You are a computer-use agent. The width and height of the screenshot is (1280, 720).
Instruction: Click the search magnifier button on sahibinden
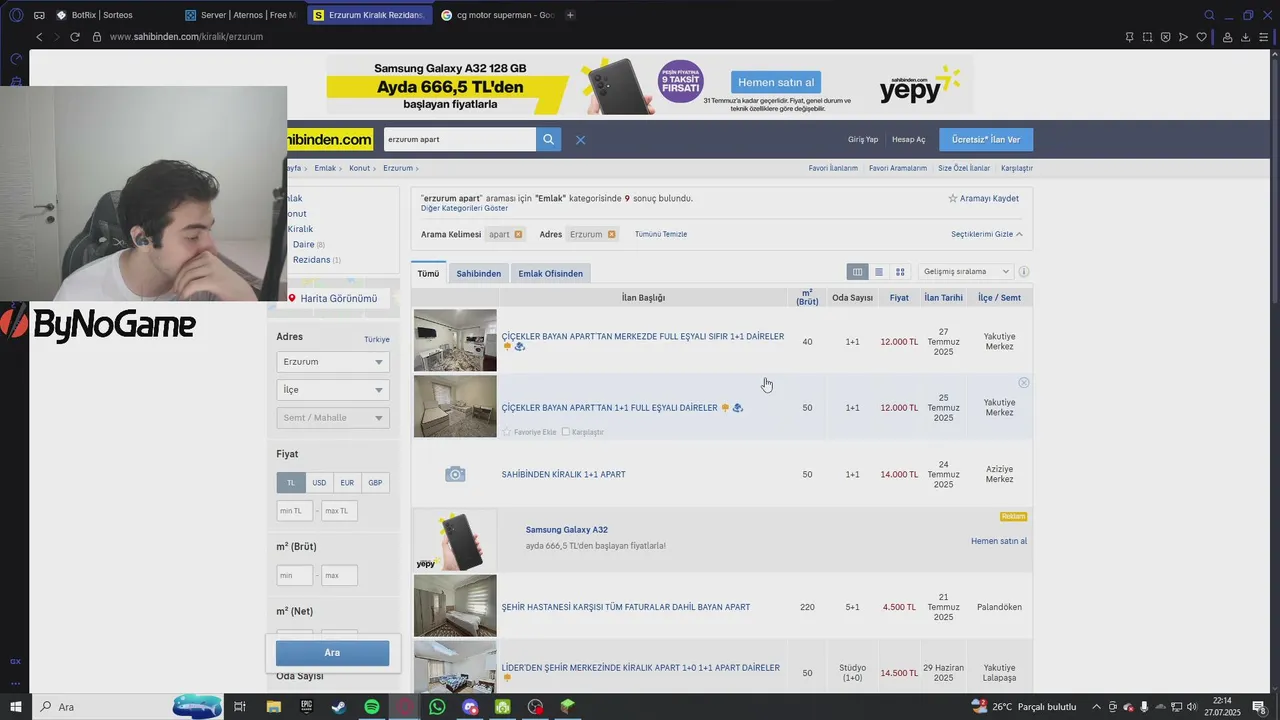pos(548,139)
